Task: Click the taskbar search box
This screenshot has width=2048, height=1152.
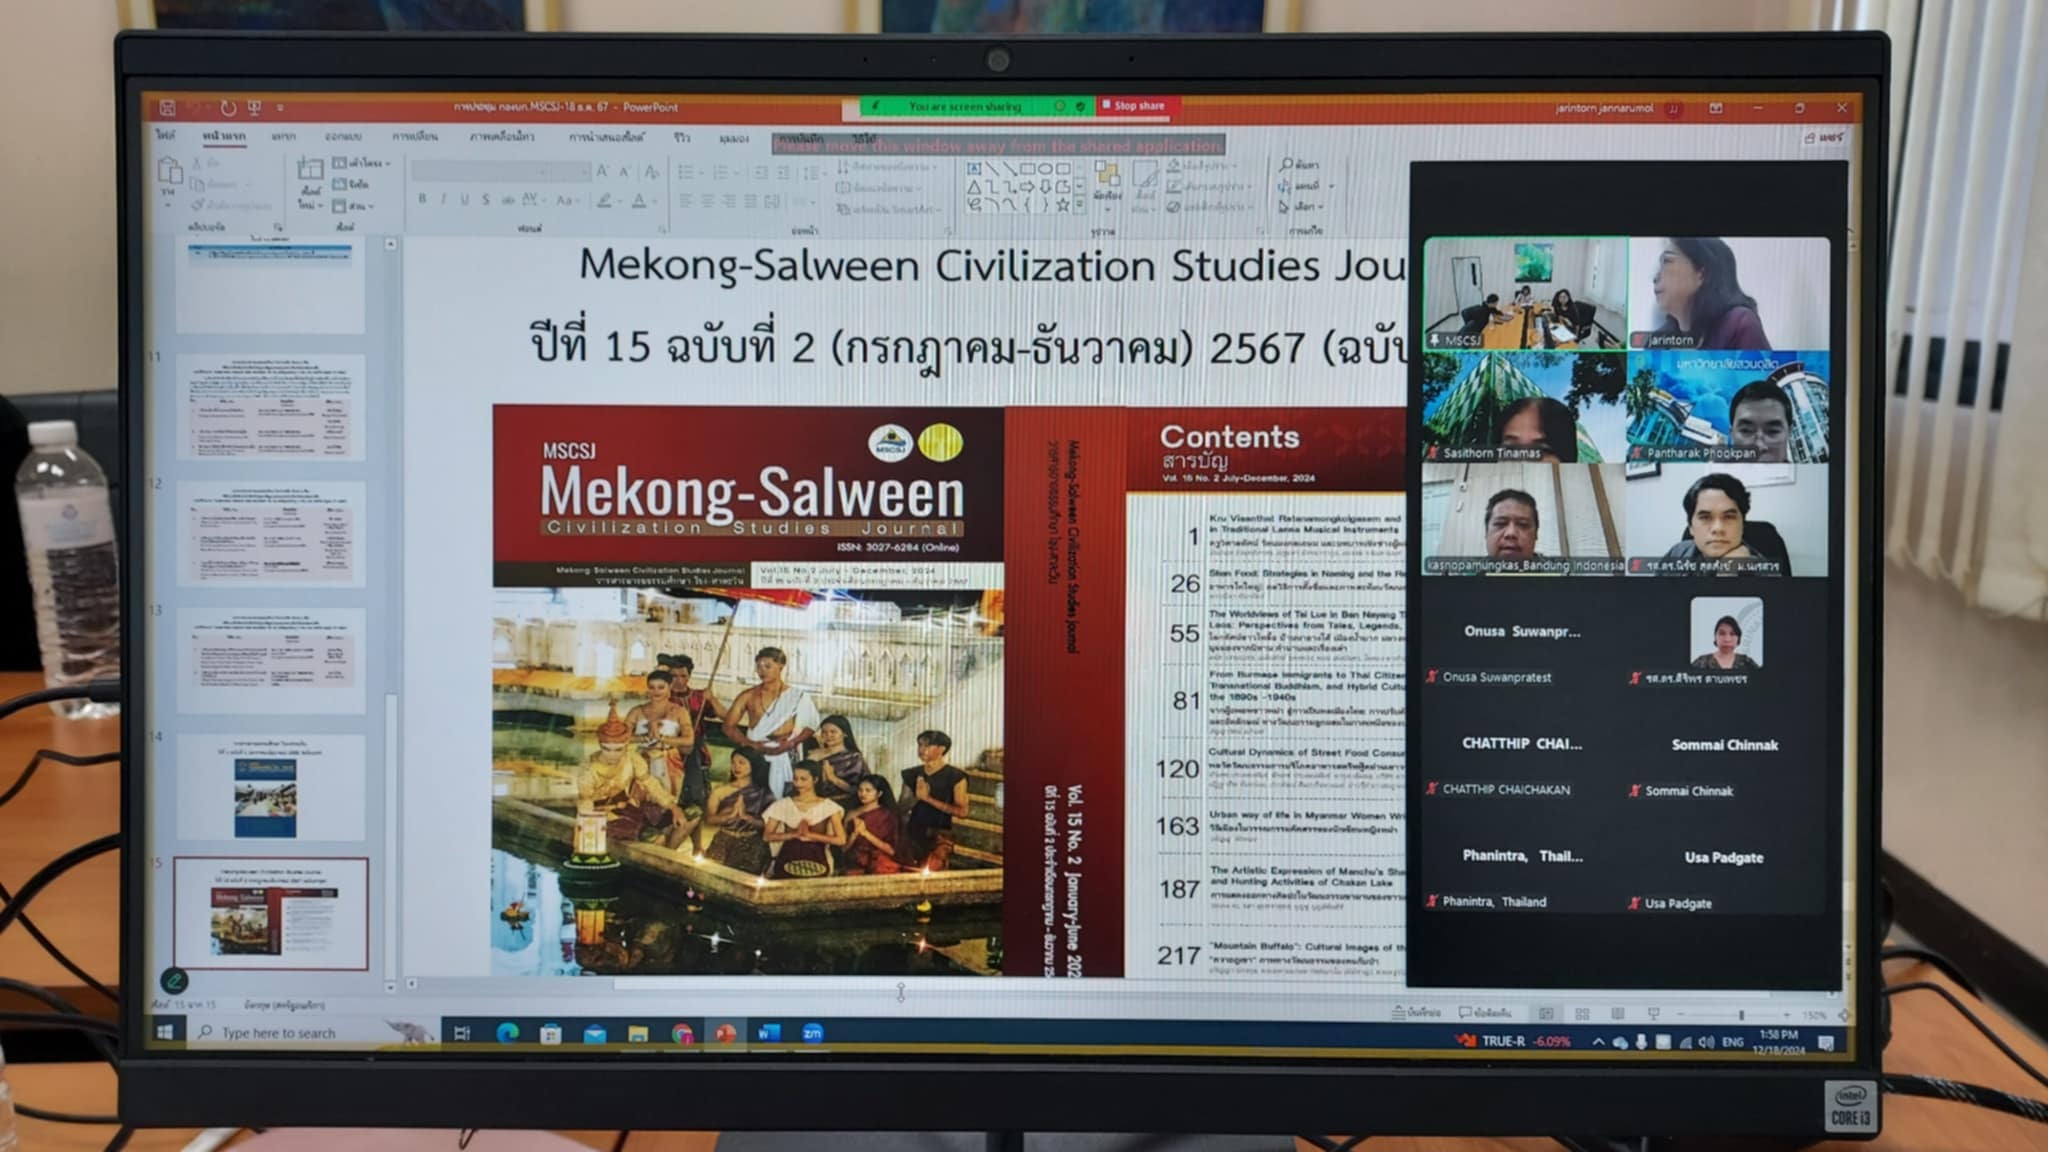Action: 315,1032
